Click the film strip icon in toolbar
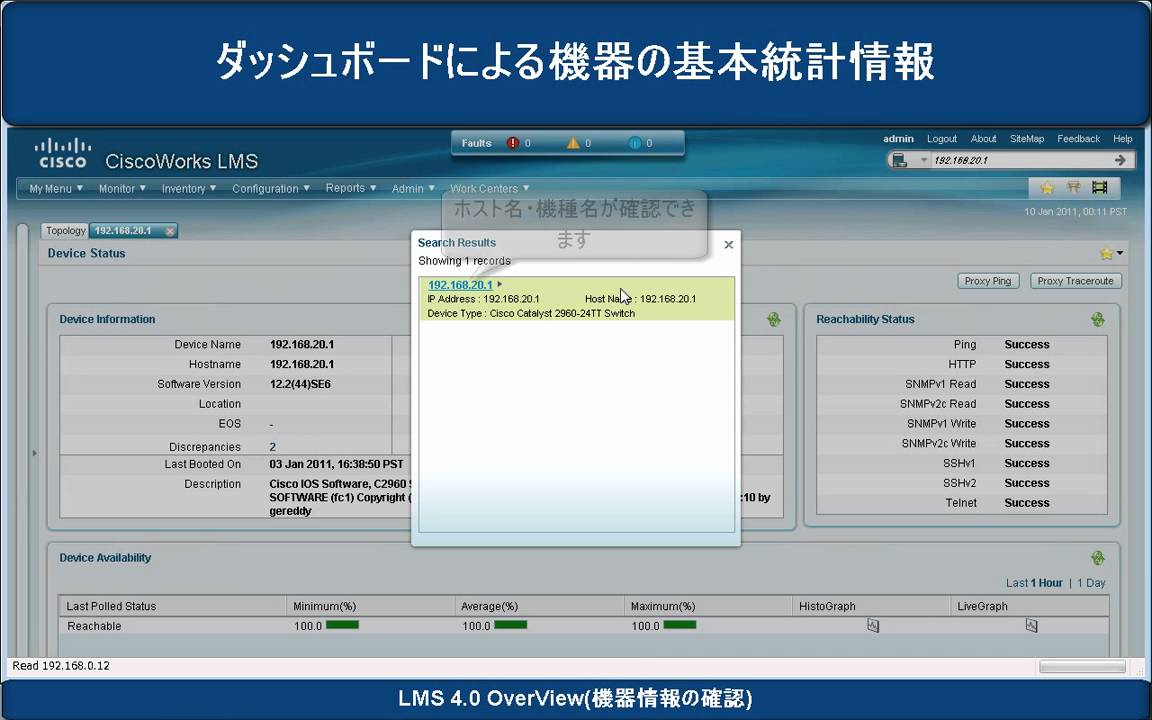This screenshot has width=1152, height=720. coord(1099,188)
